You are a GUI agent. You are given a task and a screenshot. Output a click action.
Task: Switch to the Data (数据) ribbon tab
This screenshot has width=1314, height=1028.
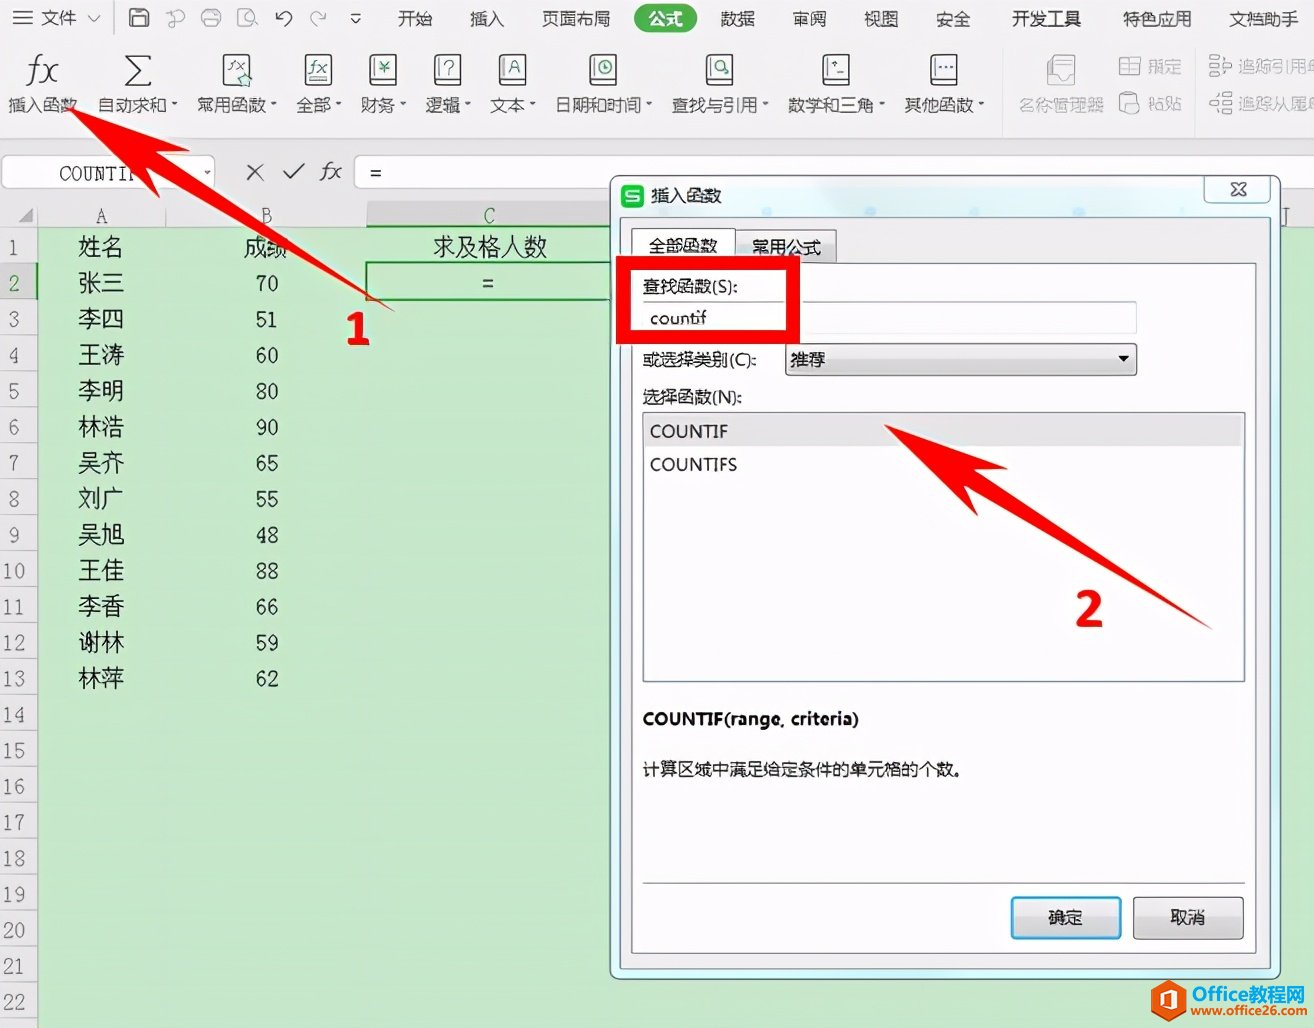pos(738,18)
